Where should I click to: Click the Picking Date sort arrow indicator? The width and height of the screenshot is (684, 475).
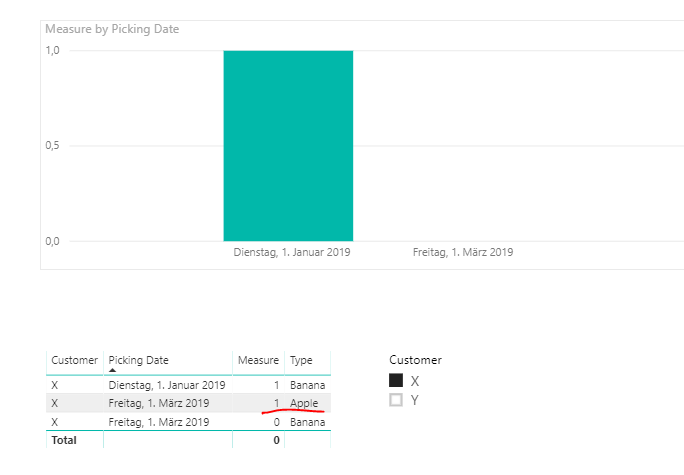(113, 370)
